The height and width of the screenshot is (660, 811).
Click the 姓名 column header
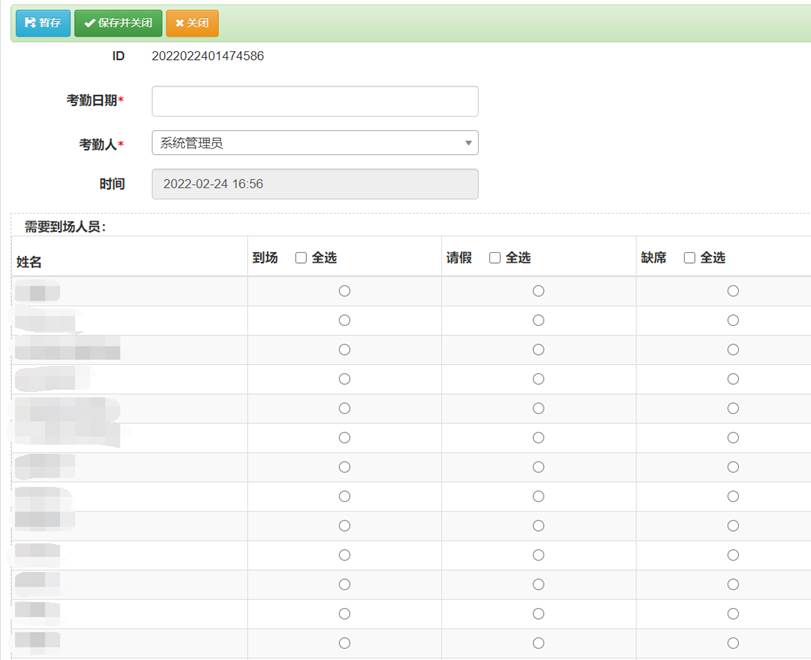point(27,262)
